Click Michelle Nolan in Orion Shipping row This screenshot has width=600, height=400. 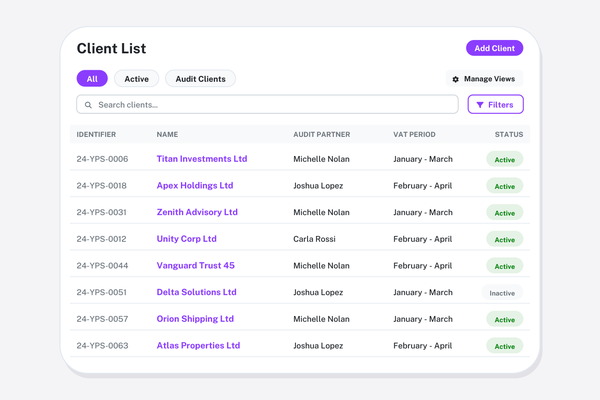coord(321,319)
